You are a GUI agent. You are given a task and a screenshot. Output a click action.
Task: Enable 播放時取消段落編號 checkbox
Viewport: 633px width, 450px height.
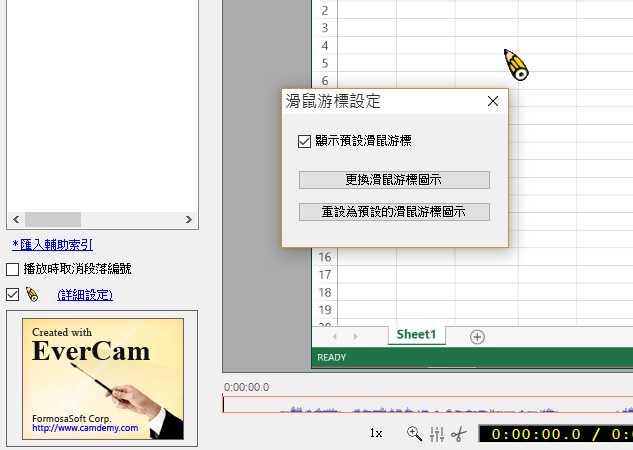(12, 269)
